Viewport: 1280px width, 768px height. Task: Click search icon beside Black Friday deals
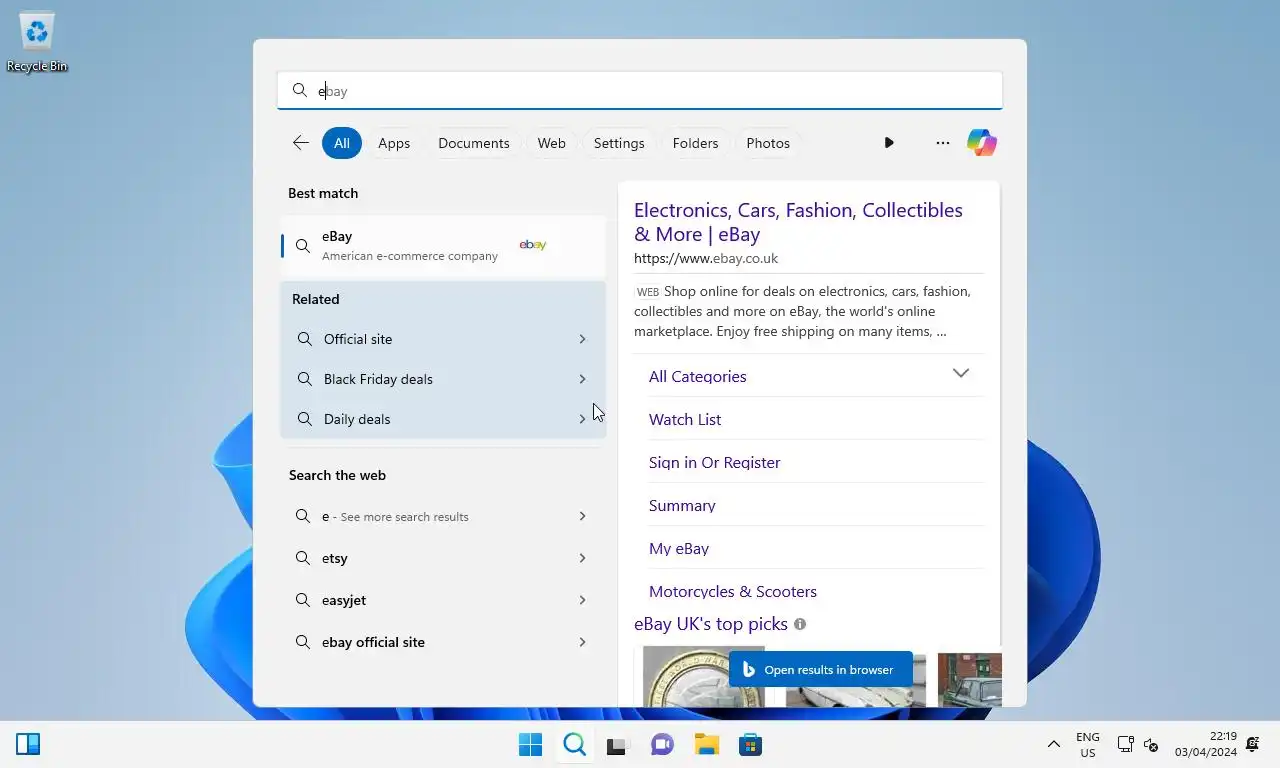(305, 379)
